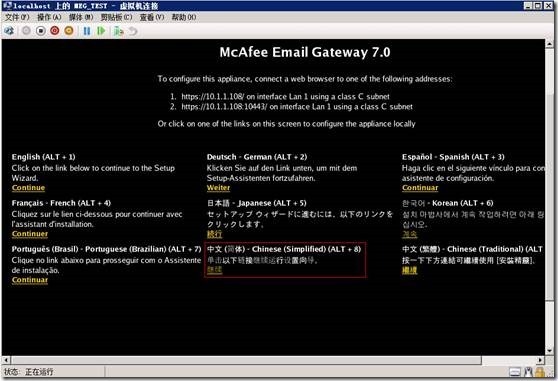Viewport: 558px width, 381px height.
Task: Click the https://10.1.1.108:10443/ address text
Action: point(224,107)
